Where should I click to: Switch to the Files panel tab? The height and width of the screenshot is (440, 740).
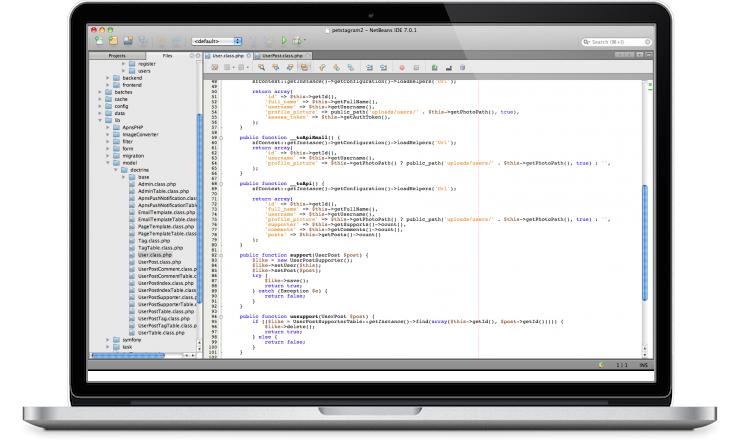click(x=168, y=56)
